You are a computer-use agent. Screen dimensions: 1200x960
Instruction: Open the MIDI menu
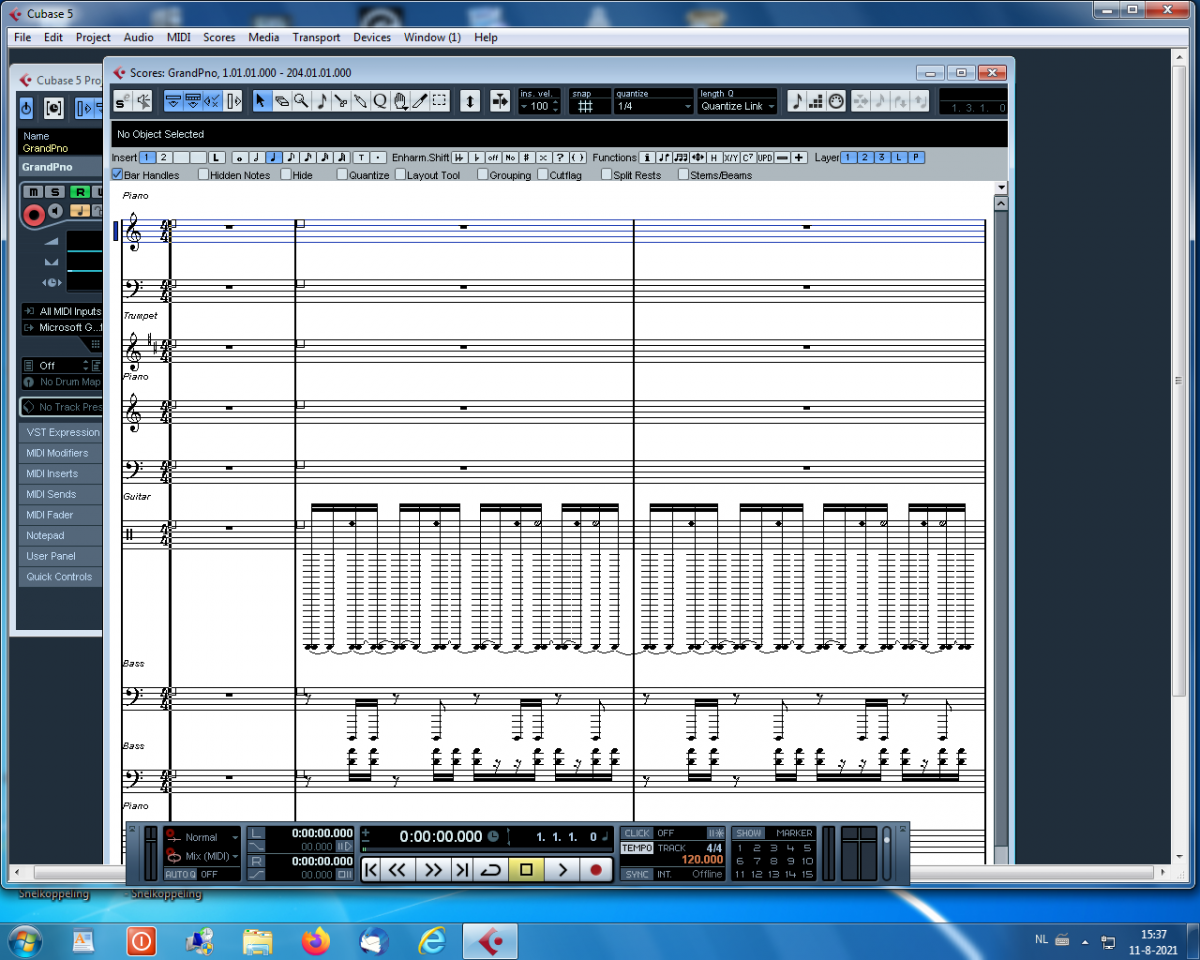(x=179, y=37)
